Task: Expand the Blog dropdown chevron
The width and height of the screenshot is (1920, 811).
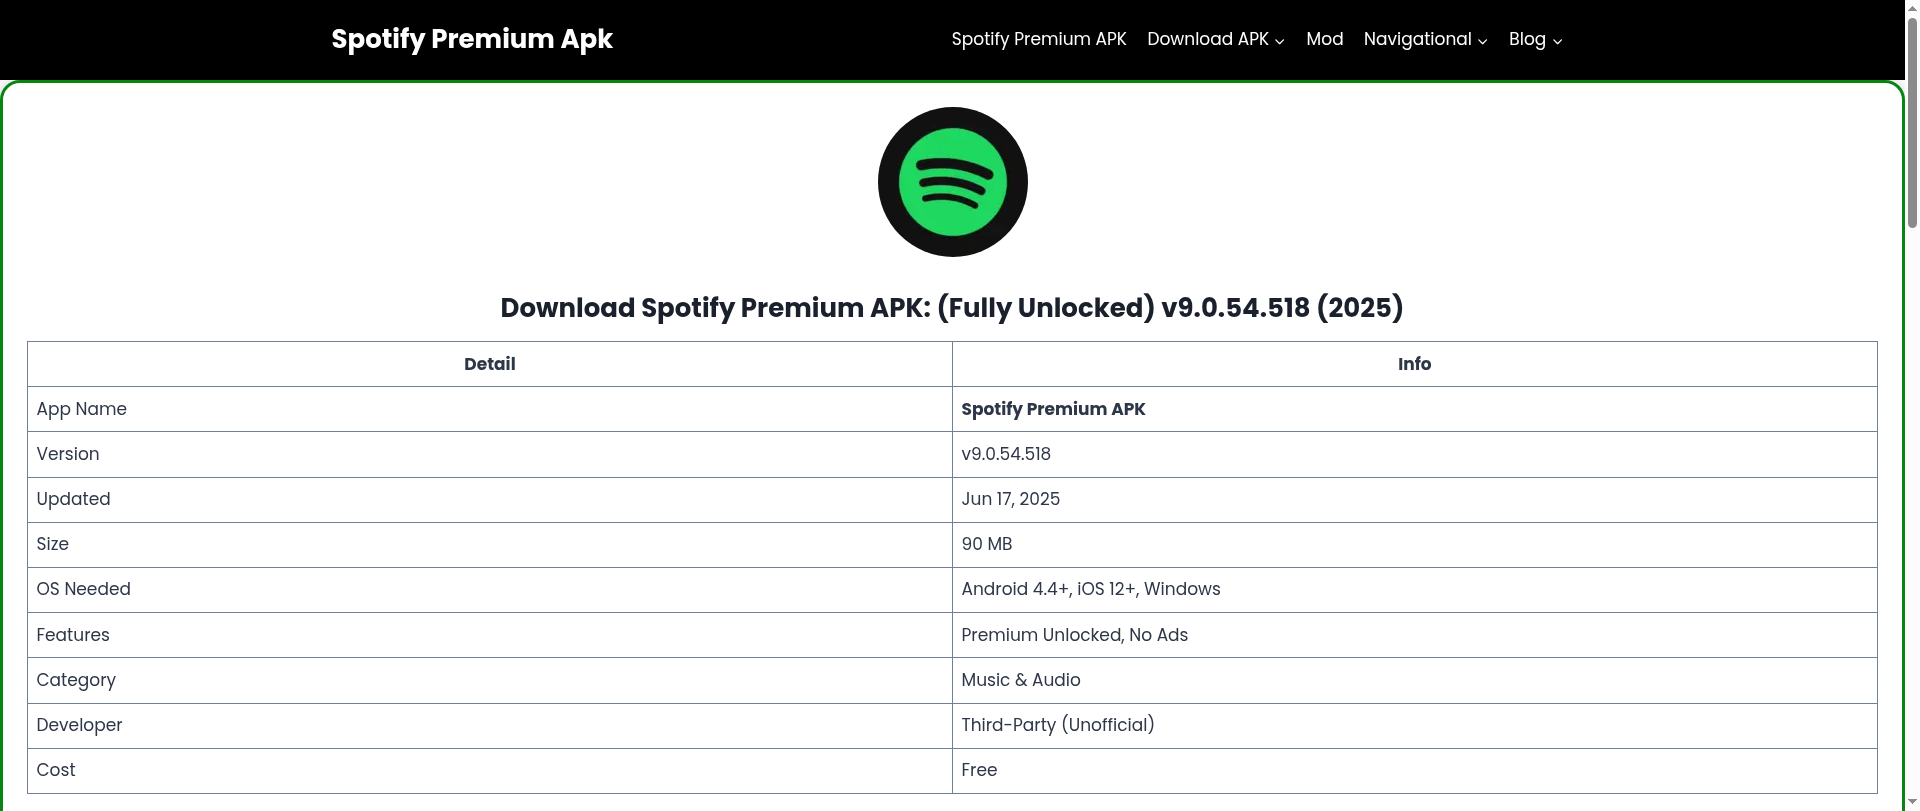Action: [x=1557, y=41]
